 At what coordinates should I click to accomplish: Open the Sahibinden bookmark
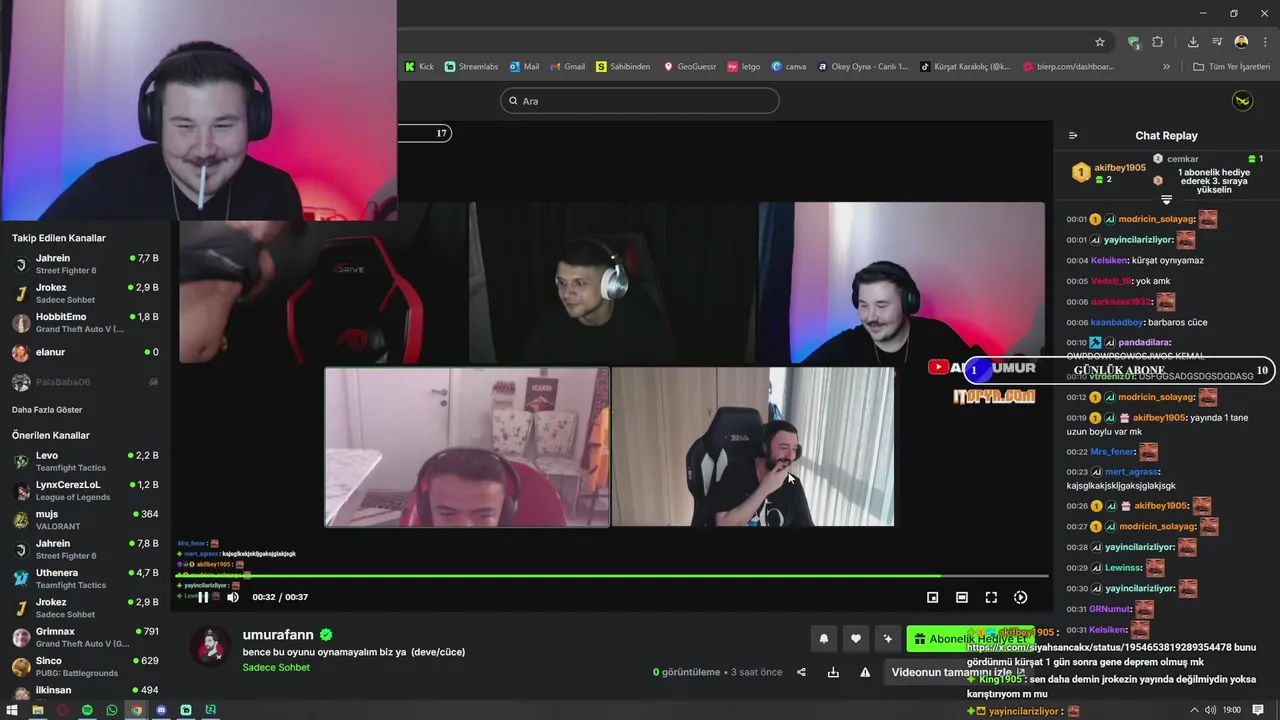click(x=623, y=67)
